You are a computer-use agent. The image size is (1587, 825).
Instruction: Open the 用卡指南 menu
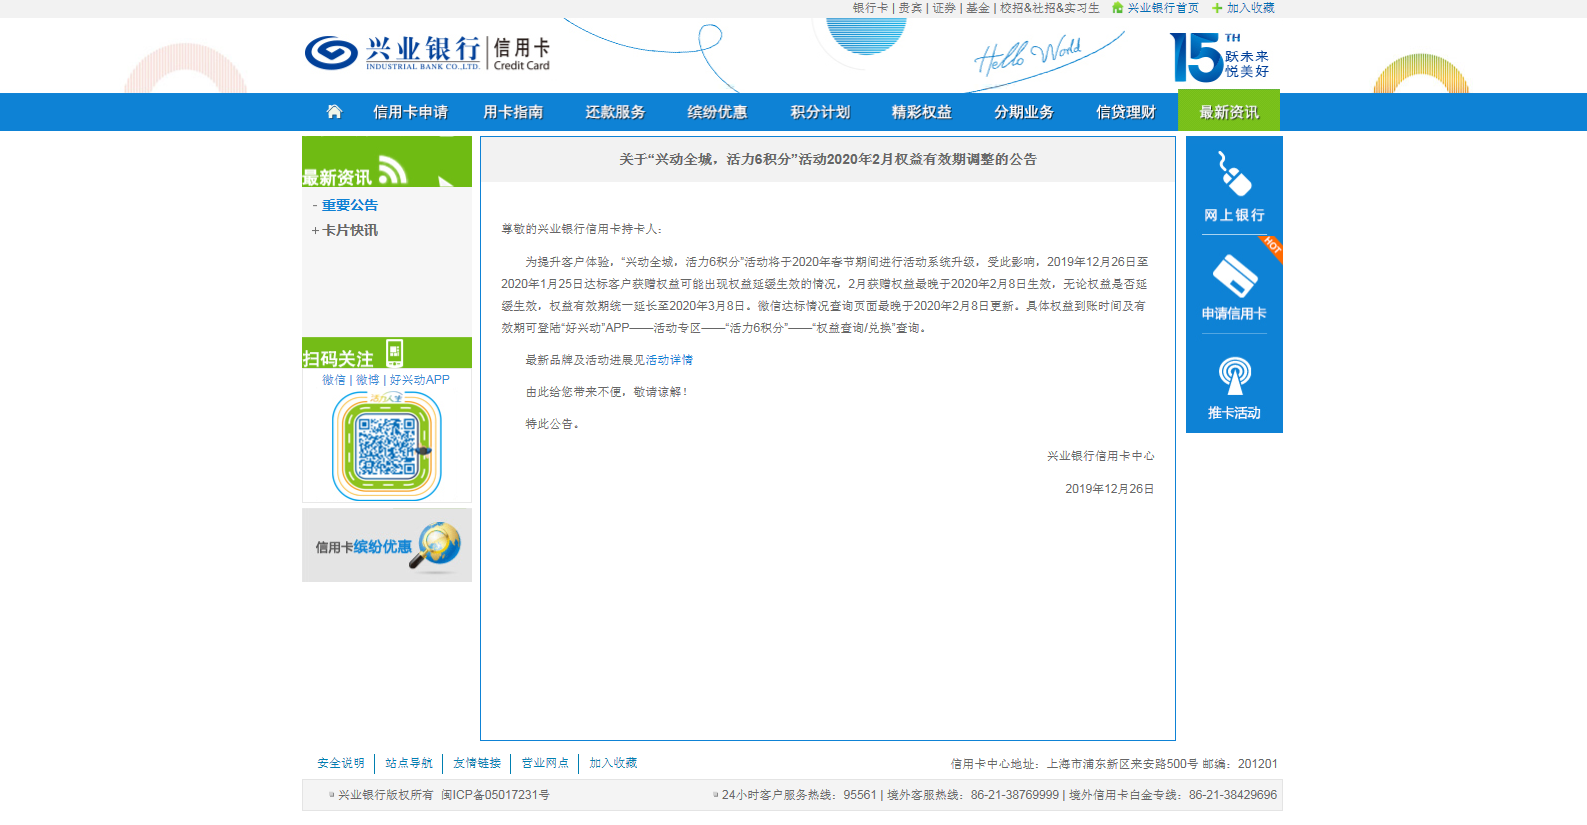pos(513,112)
